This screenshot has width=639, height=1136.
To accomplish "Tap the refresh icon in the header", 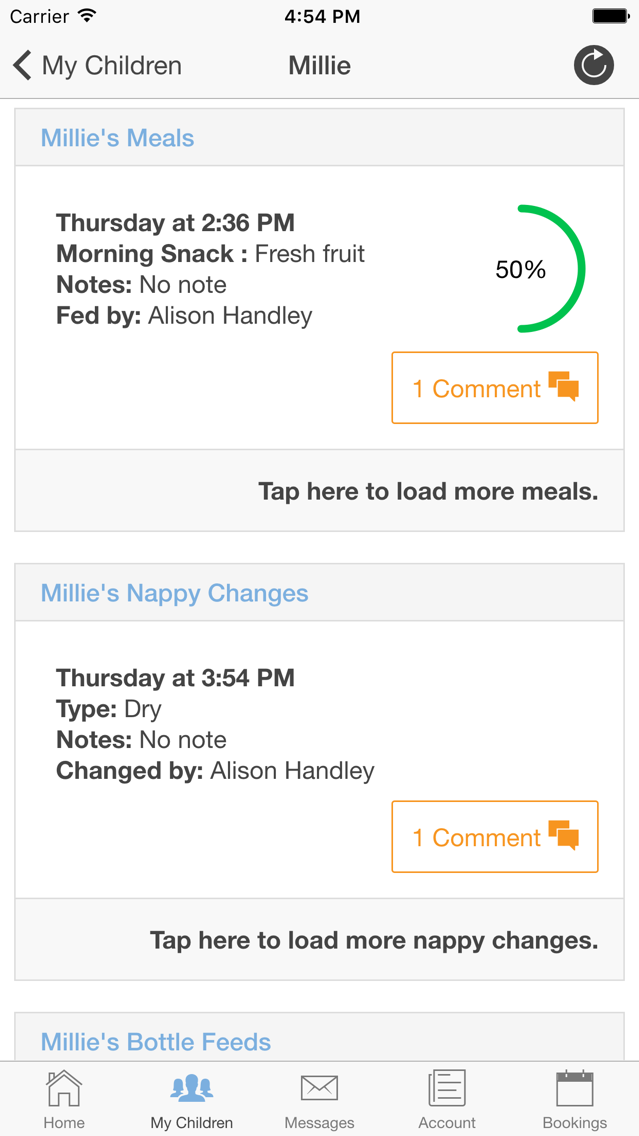I will [593, 65].
